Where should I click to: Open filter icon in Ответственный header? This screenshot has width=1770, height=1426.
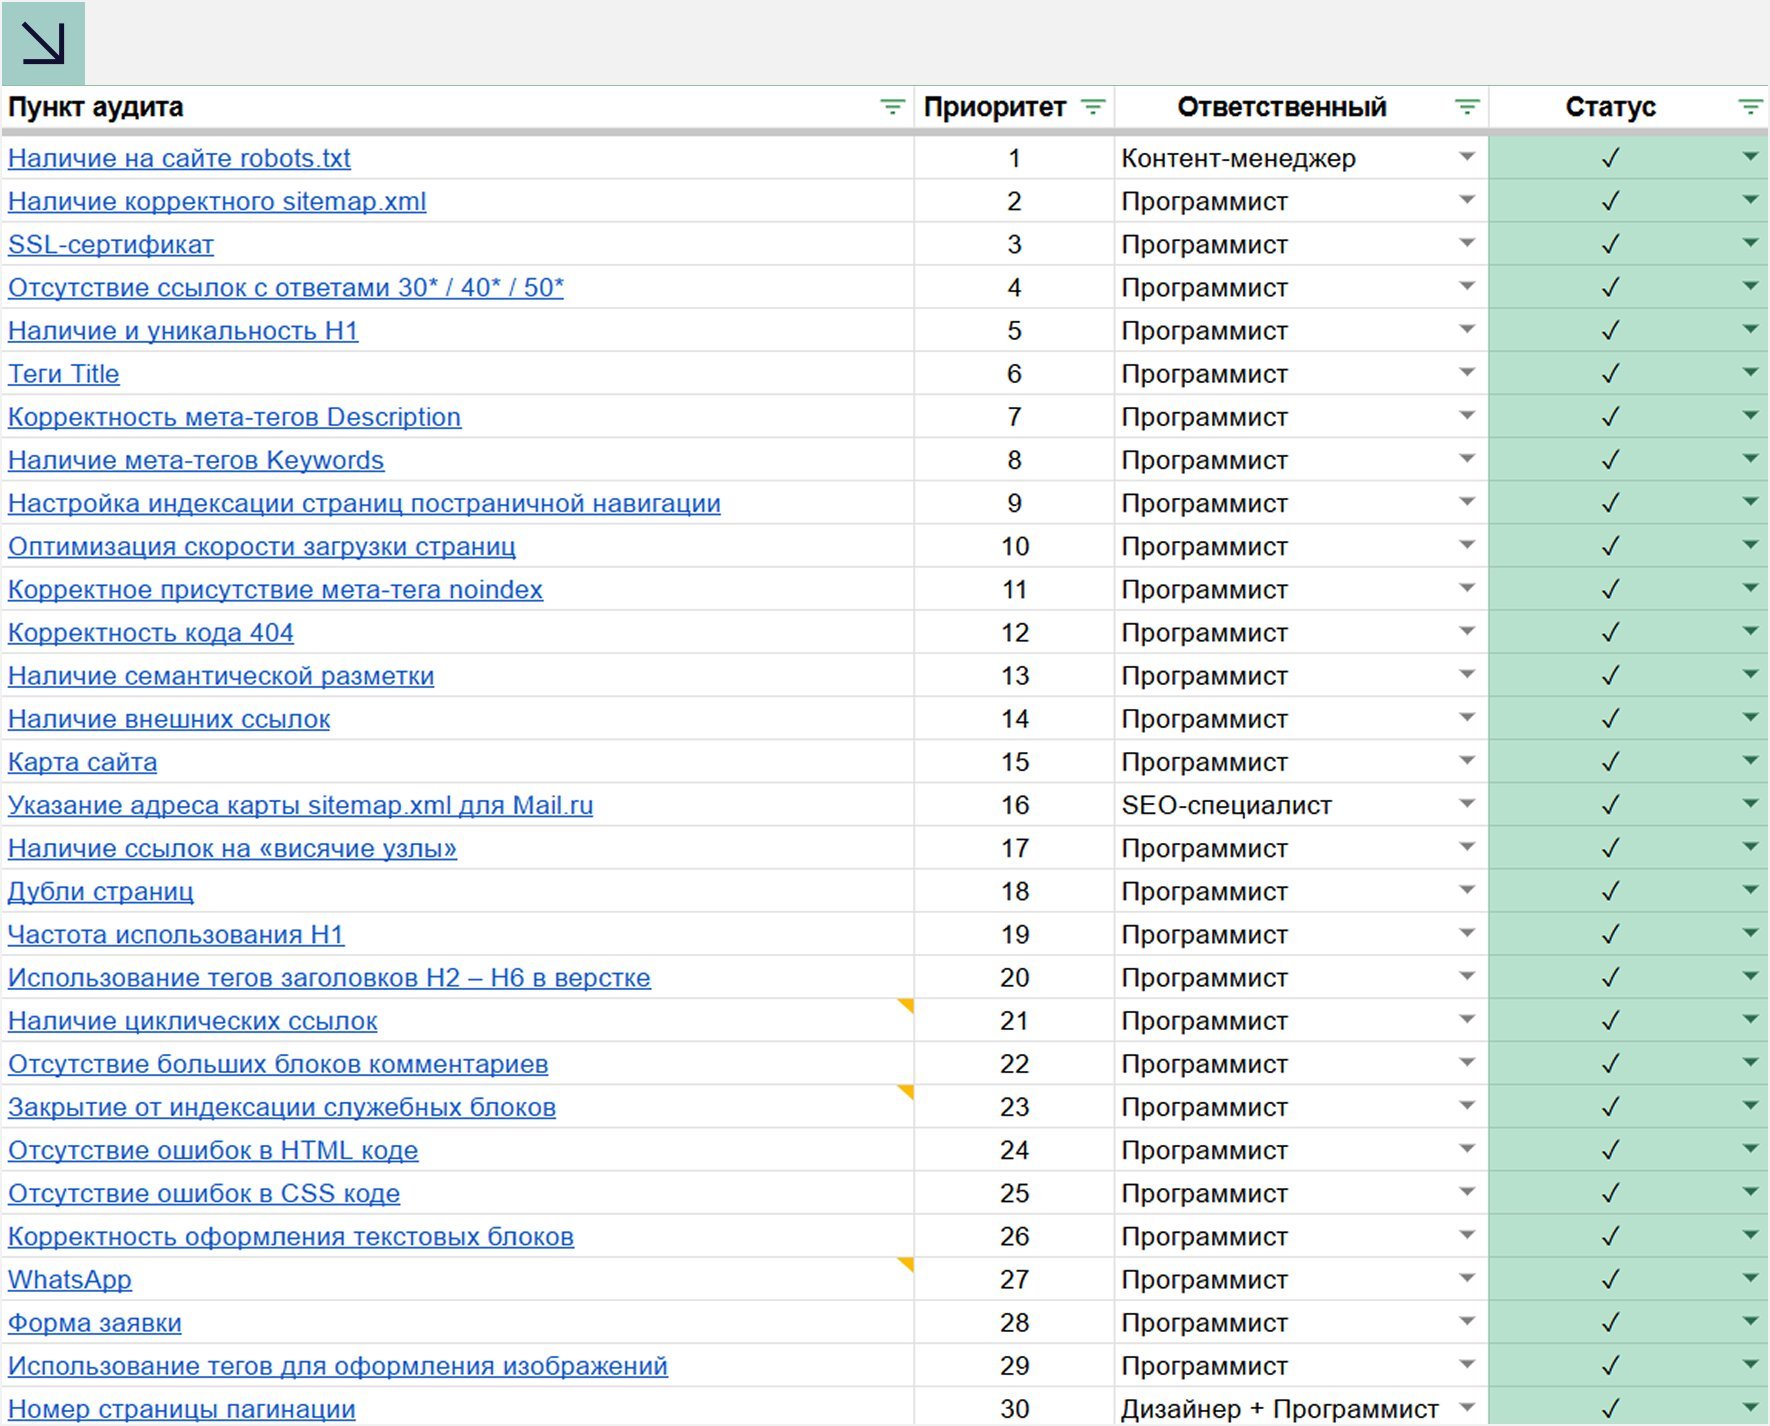tap(1466, 107)
